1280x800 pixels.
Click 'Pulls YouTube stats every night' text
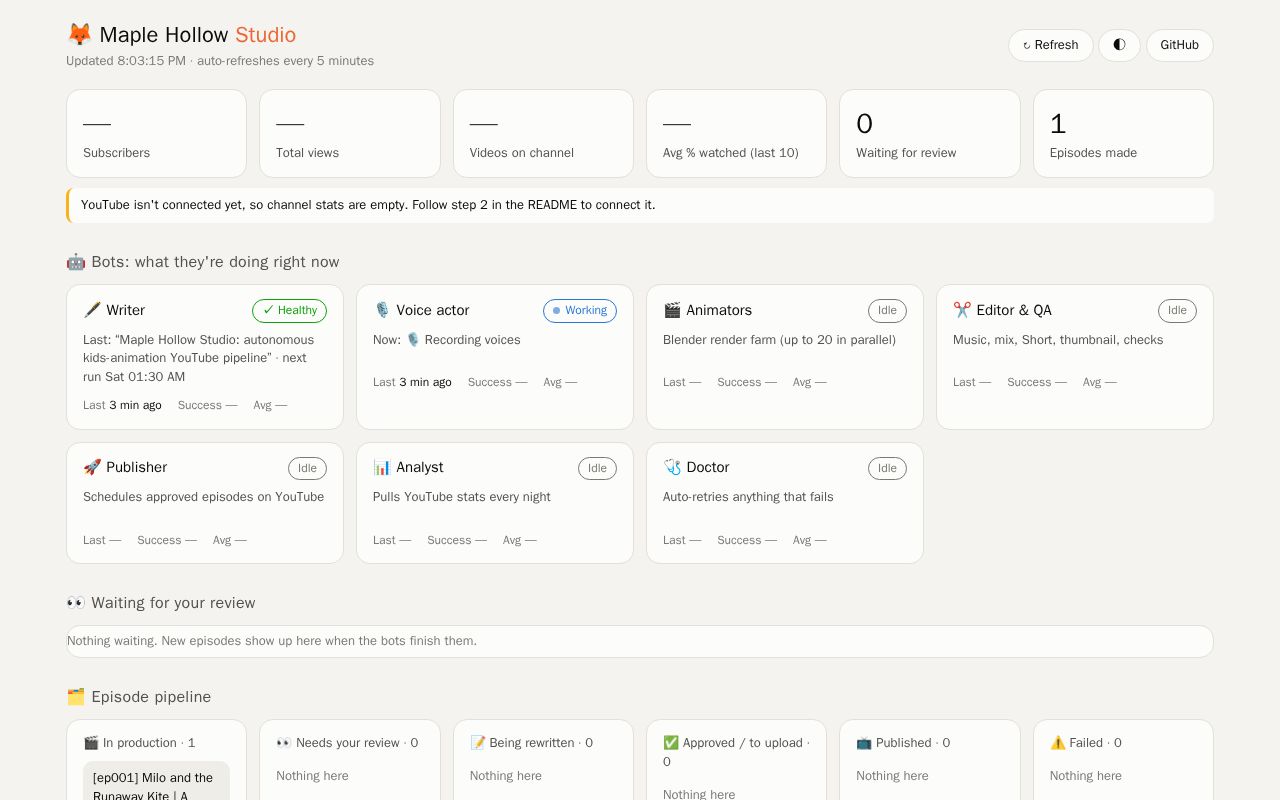(462, 497)
